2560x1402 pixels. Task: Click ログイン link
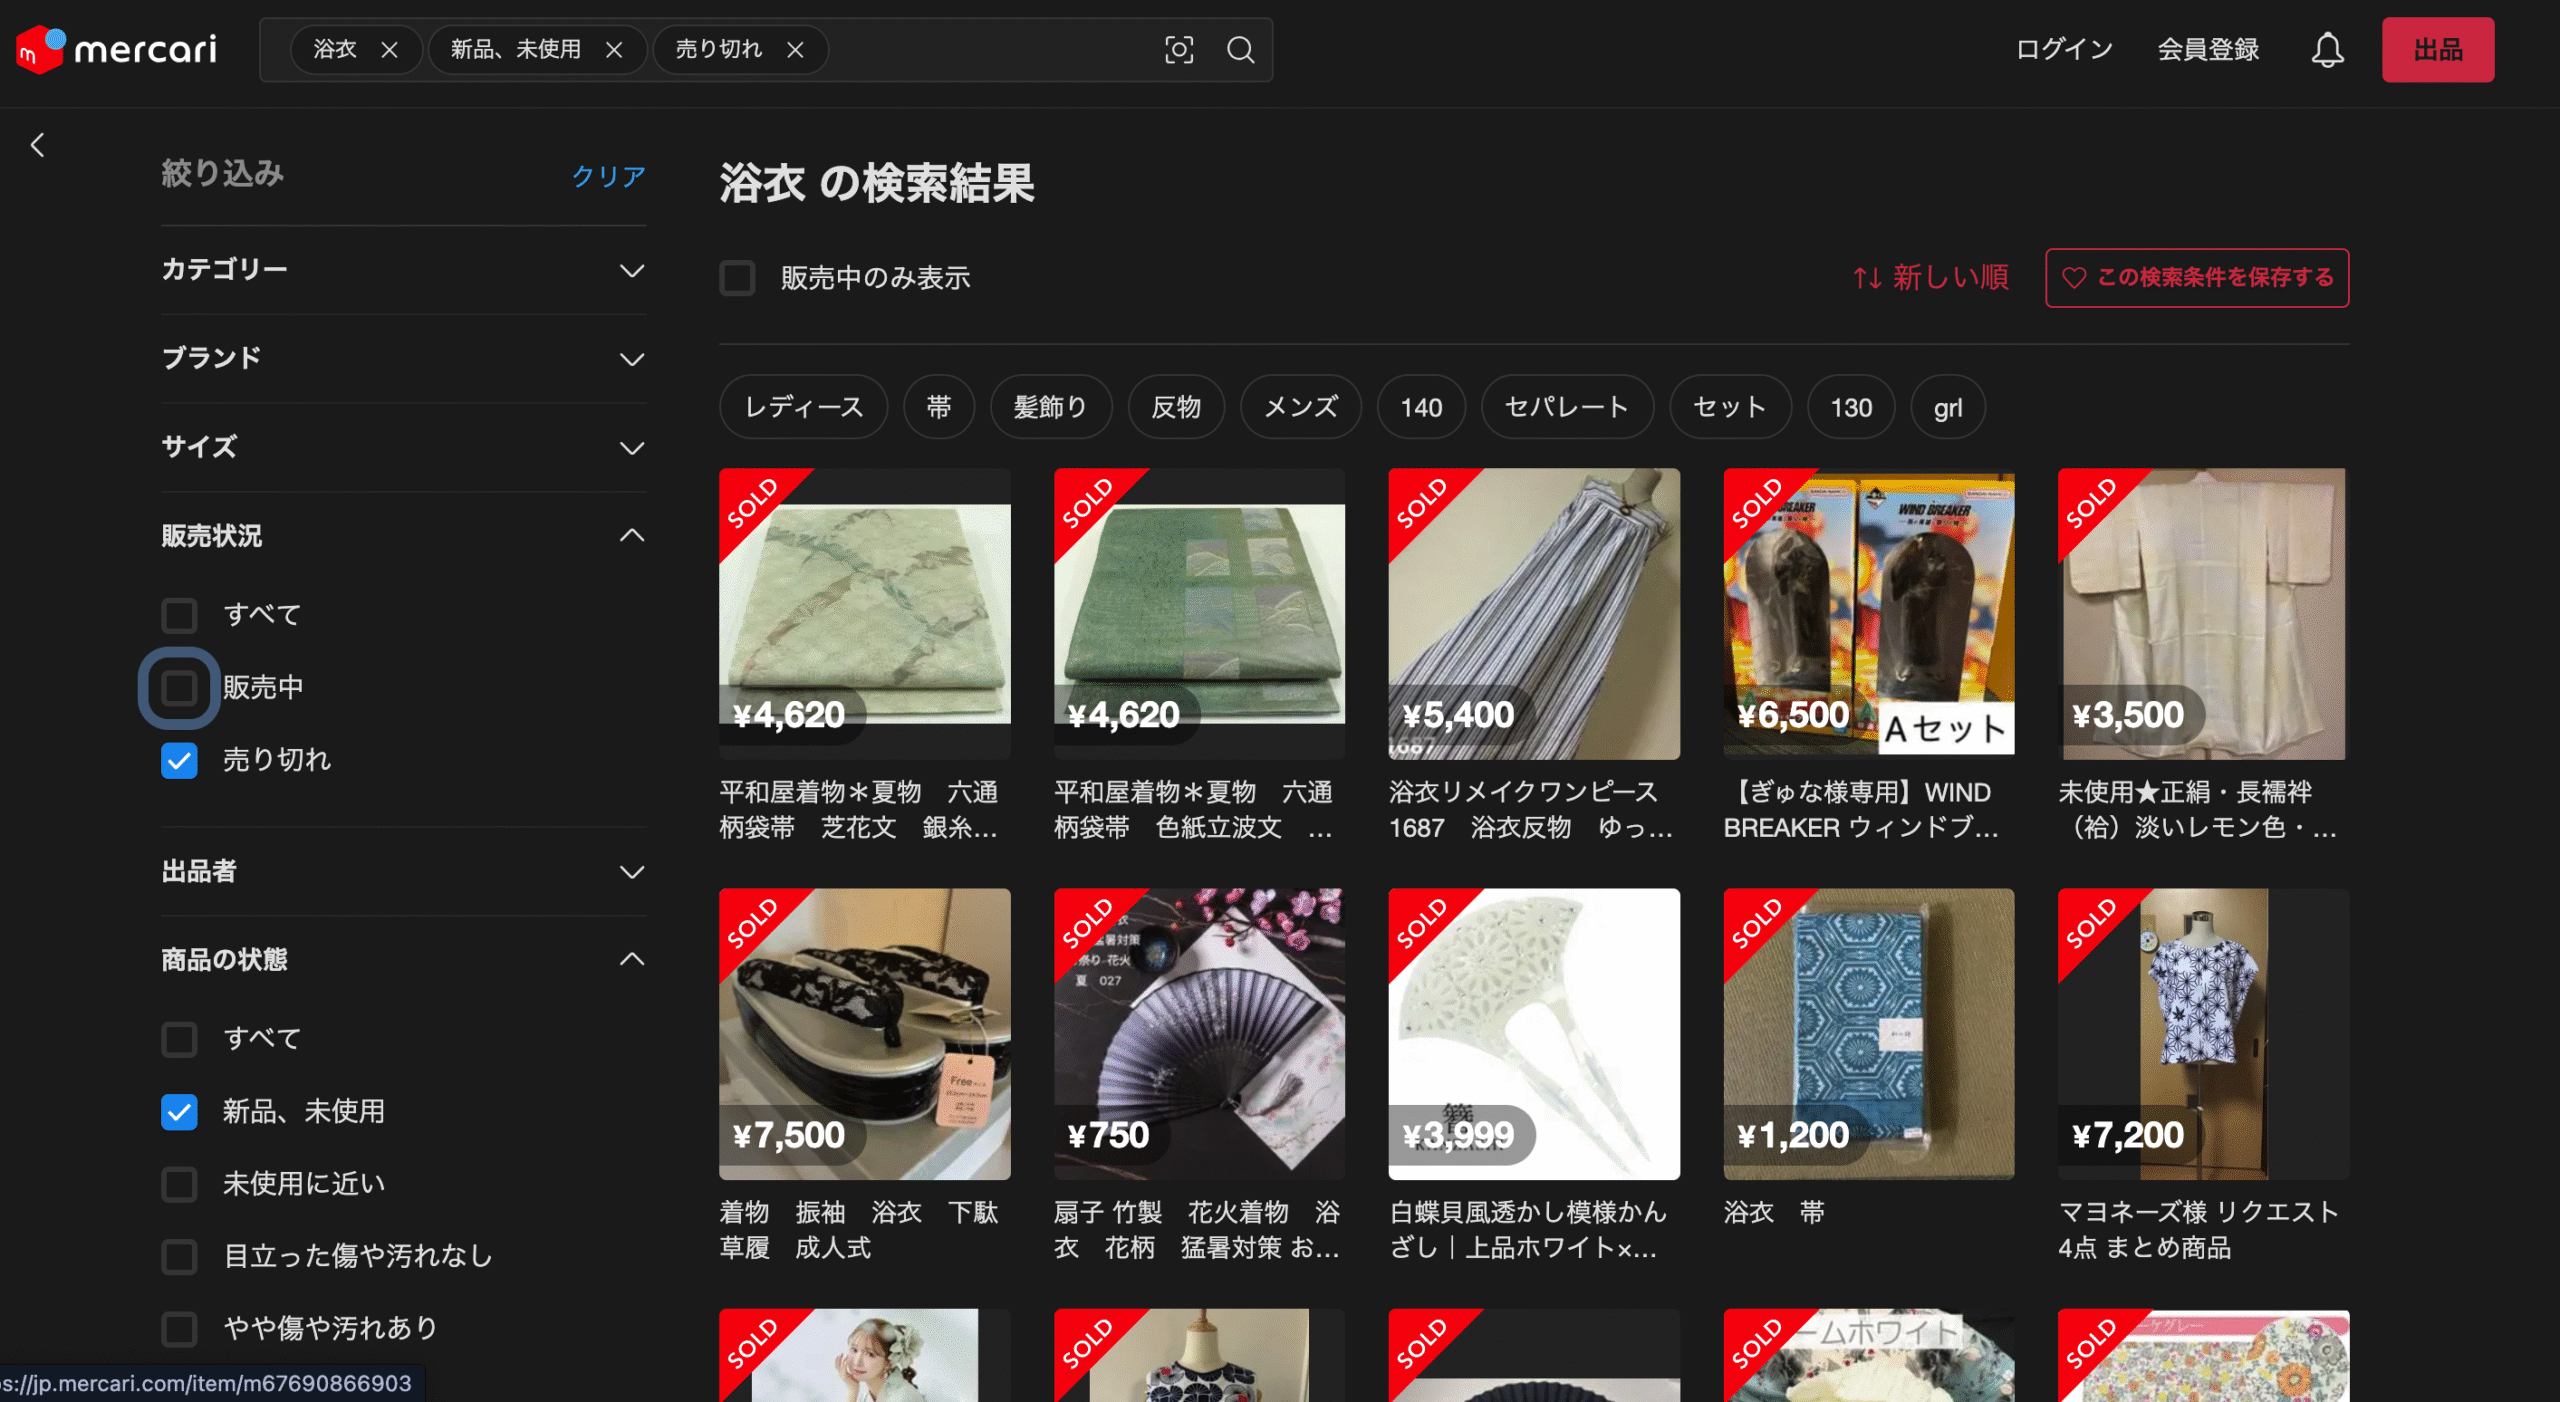(x=2064, y=49)
